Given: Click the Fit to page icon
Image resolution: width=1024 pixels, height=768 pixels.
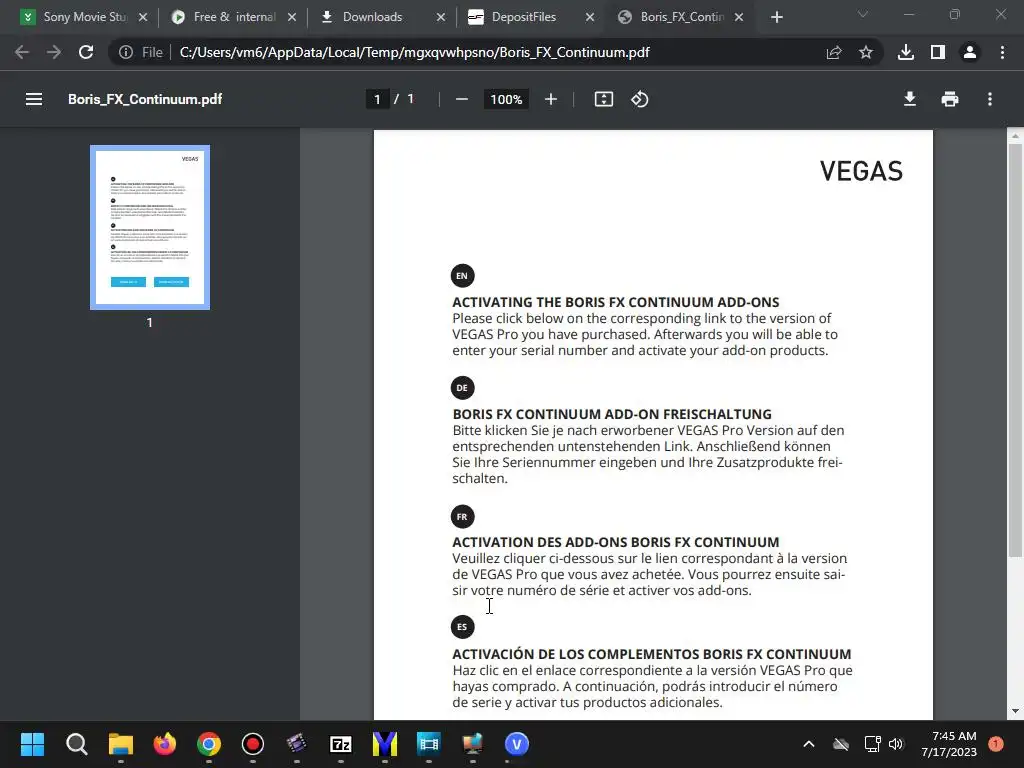Looking at the screenshot, I should [603, 99].
